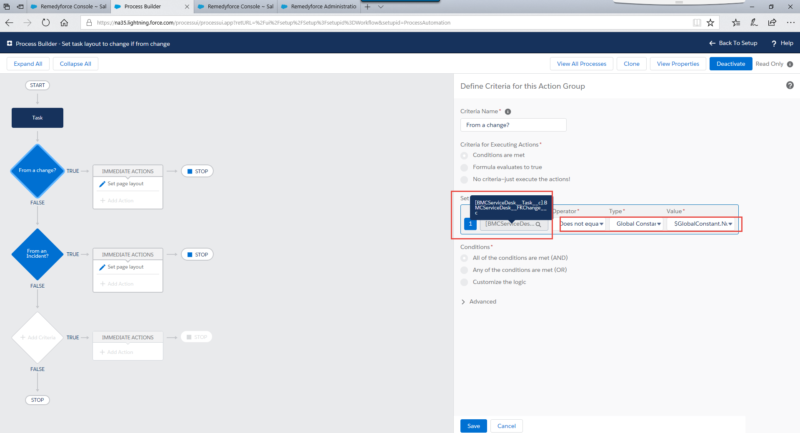The image size is (800, 433).
Task: Open the Type dropdown showing Global Constant
Action: (x=635, y=224)
